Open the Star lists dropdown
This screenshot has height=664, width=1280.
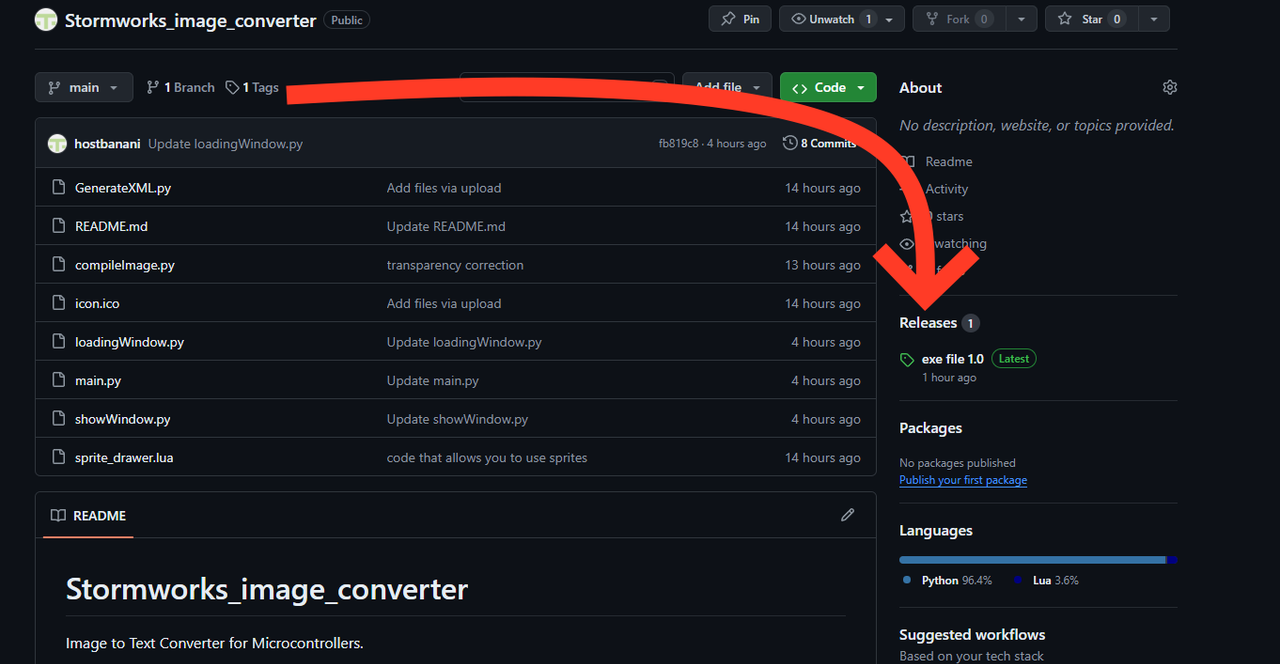tap(1154, 19)
